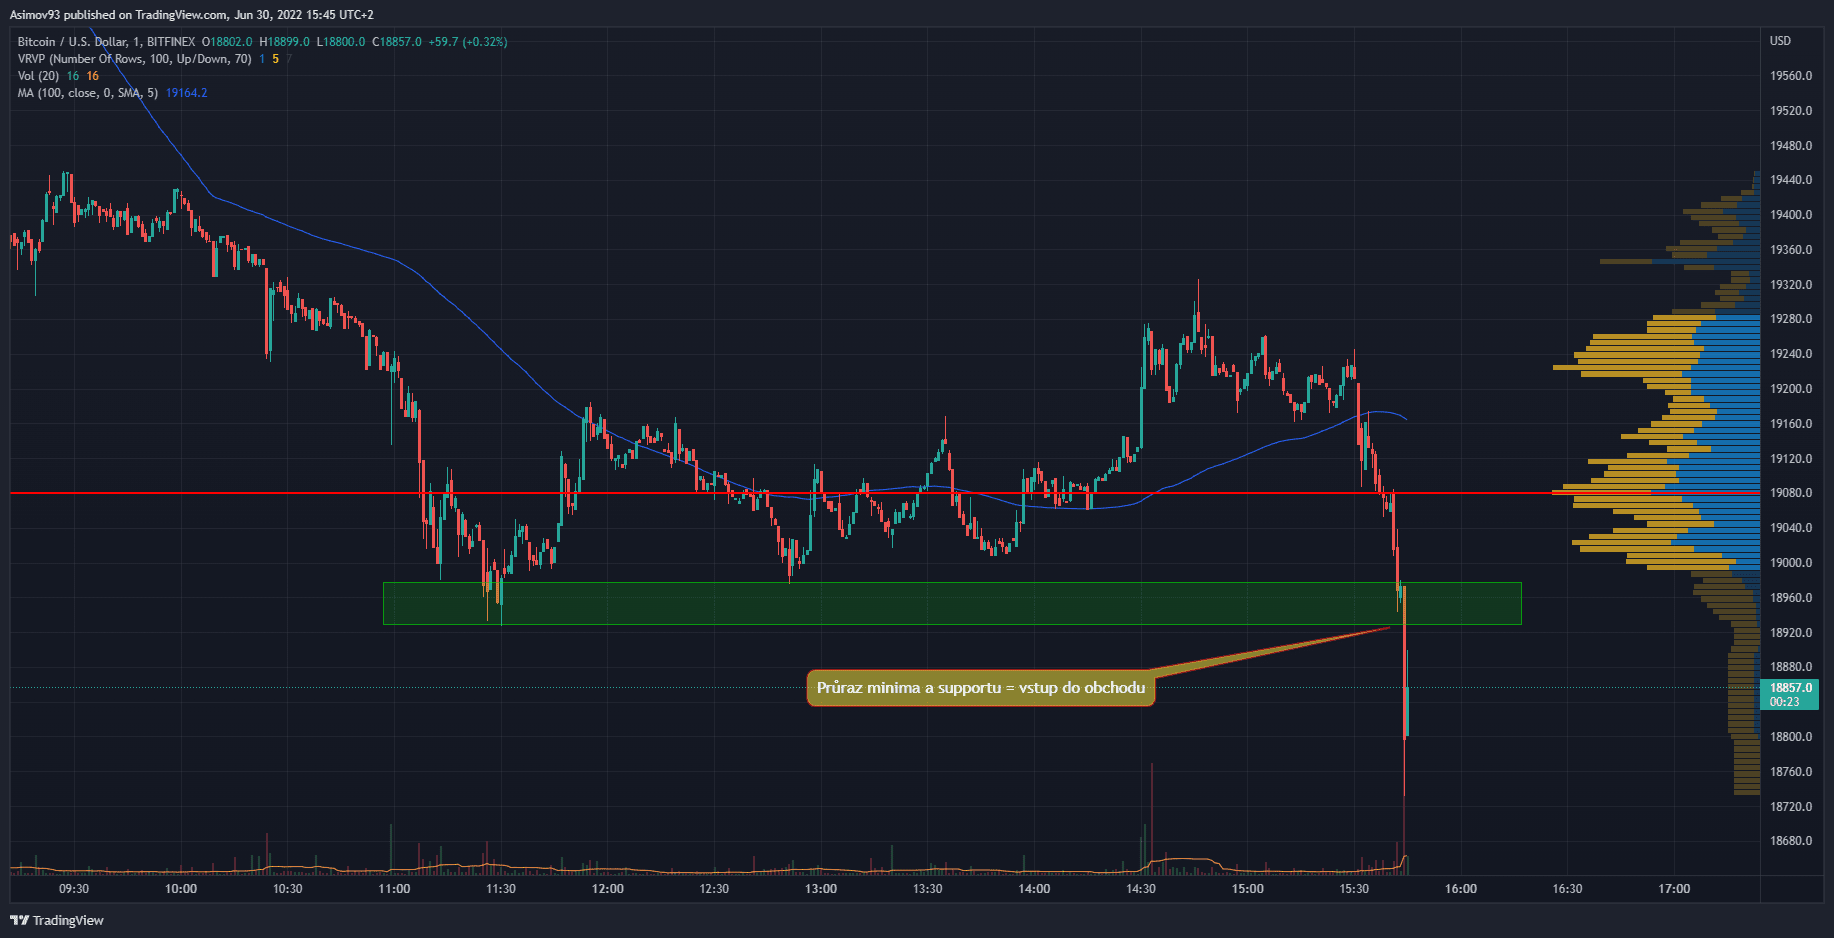Screen dimensions: 1834x938
Task: Select the Vol (20) indicator legend
Action: [x=38, y=76]
